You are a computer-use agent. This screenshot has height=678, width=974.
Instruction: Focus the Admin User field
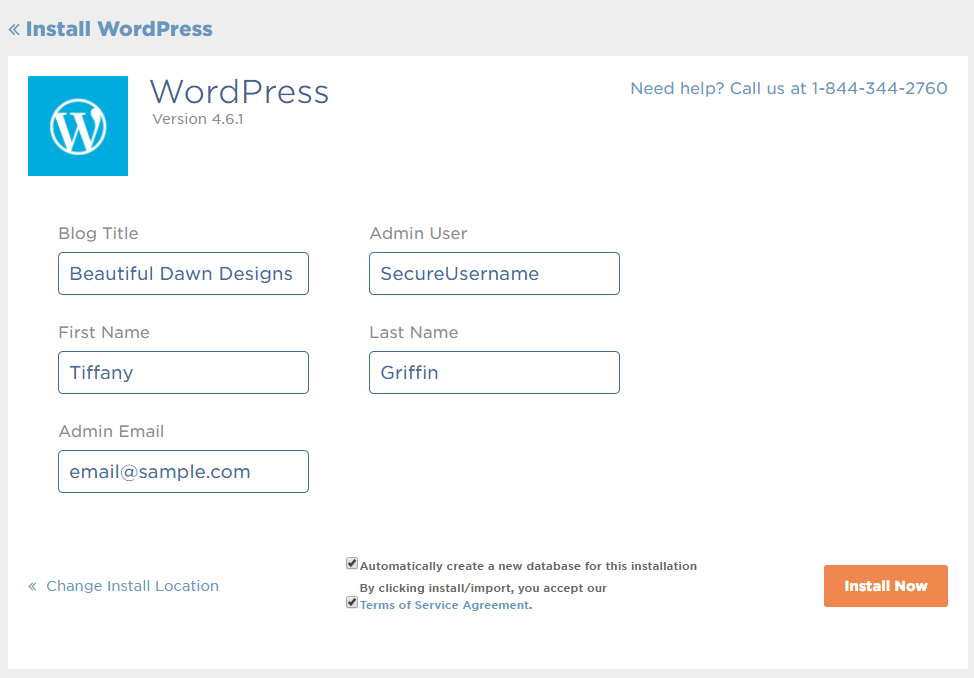pyautogui.click(x=494, y=273)
